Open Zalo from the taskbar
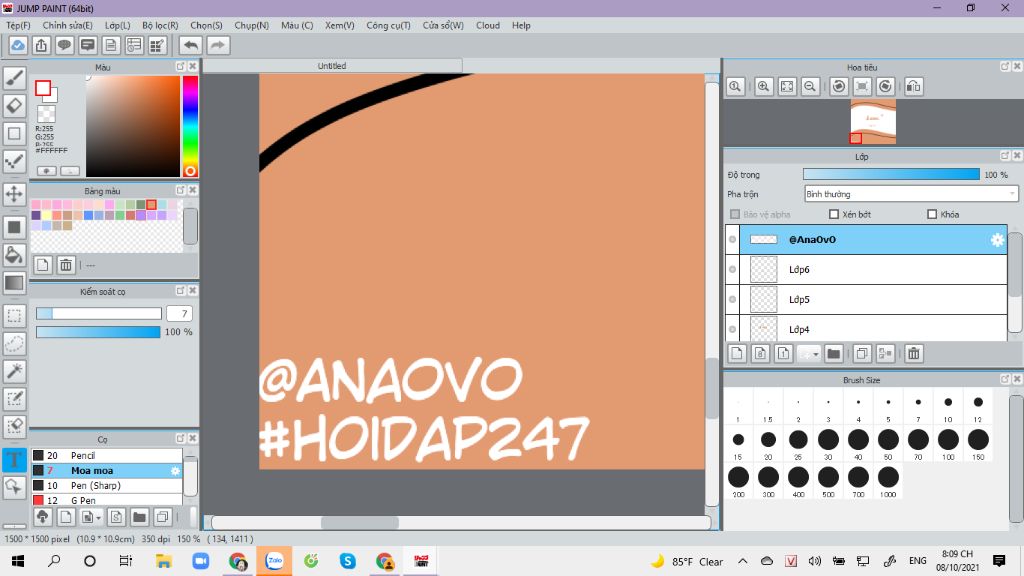Screen dimensions: 1024x576 tap(274, 561)
